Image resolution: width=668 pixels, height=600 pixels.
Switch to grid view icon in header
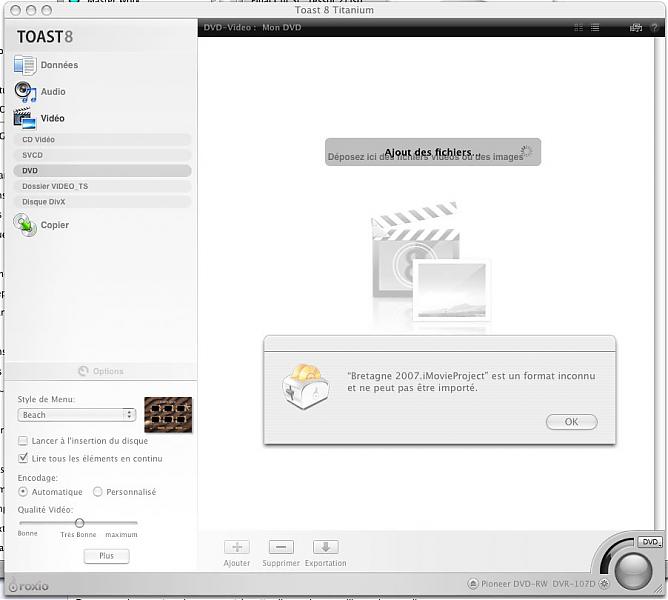(579, 28)
